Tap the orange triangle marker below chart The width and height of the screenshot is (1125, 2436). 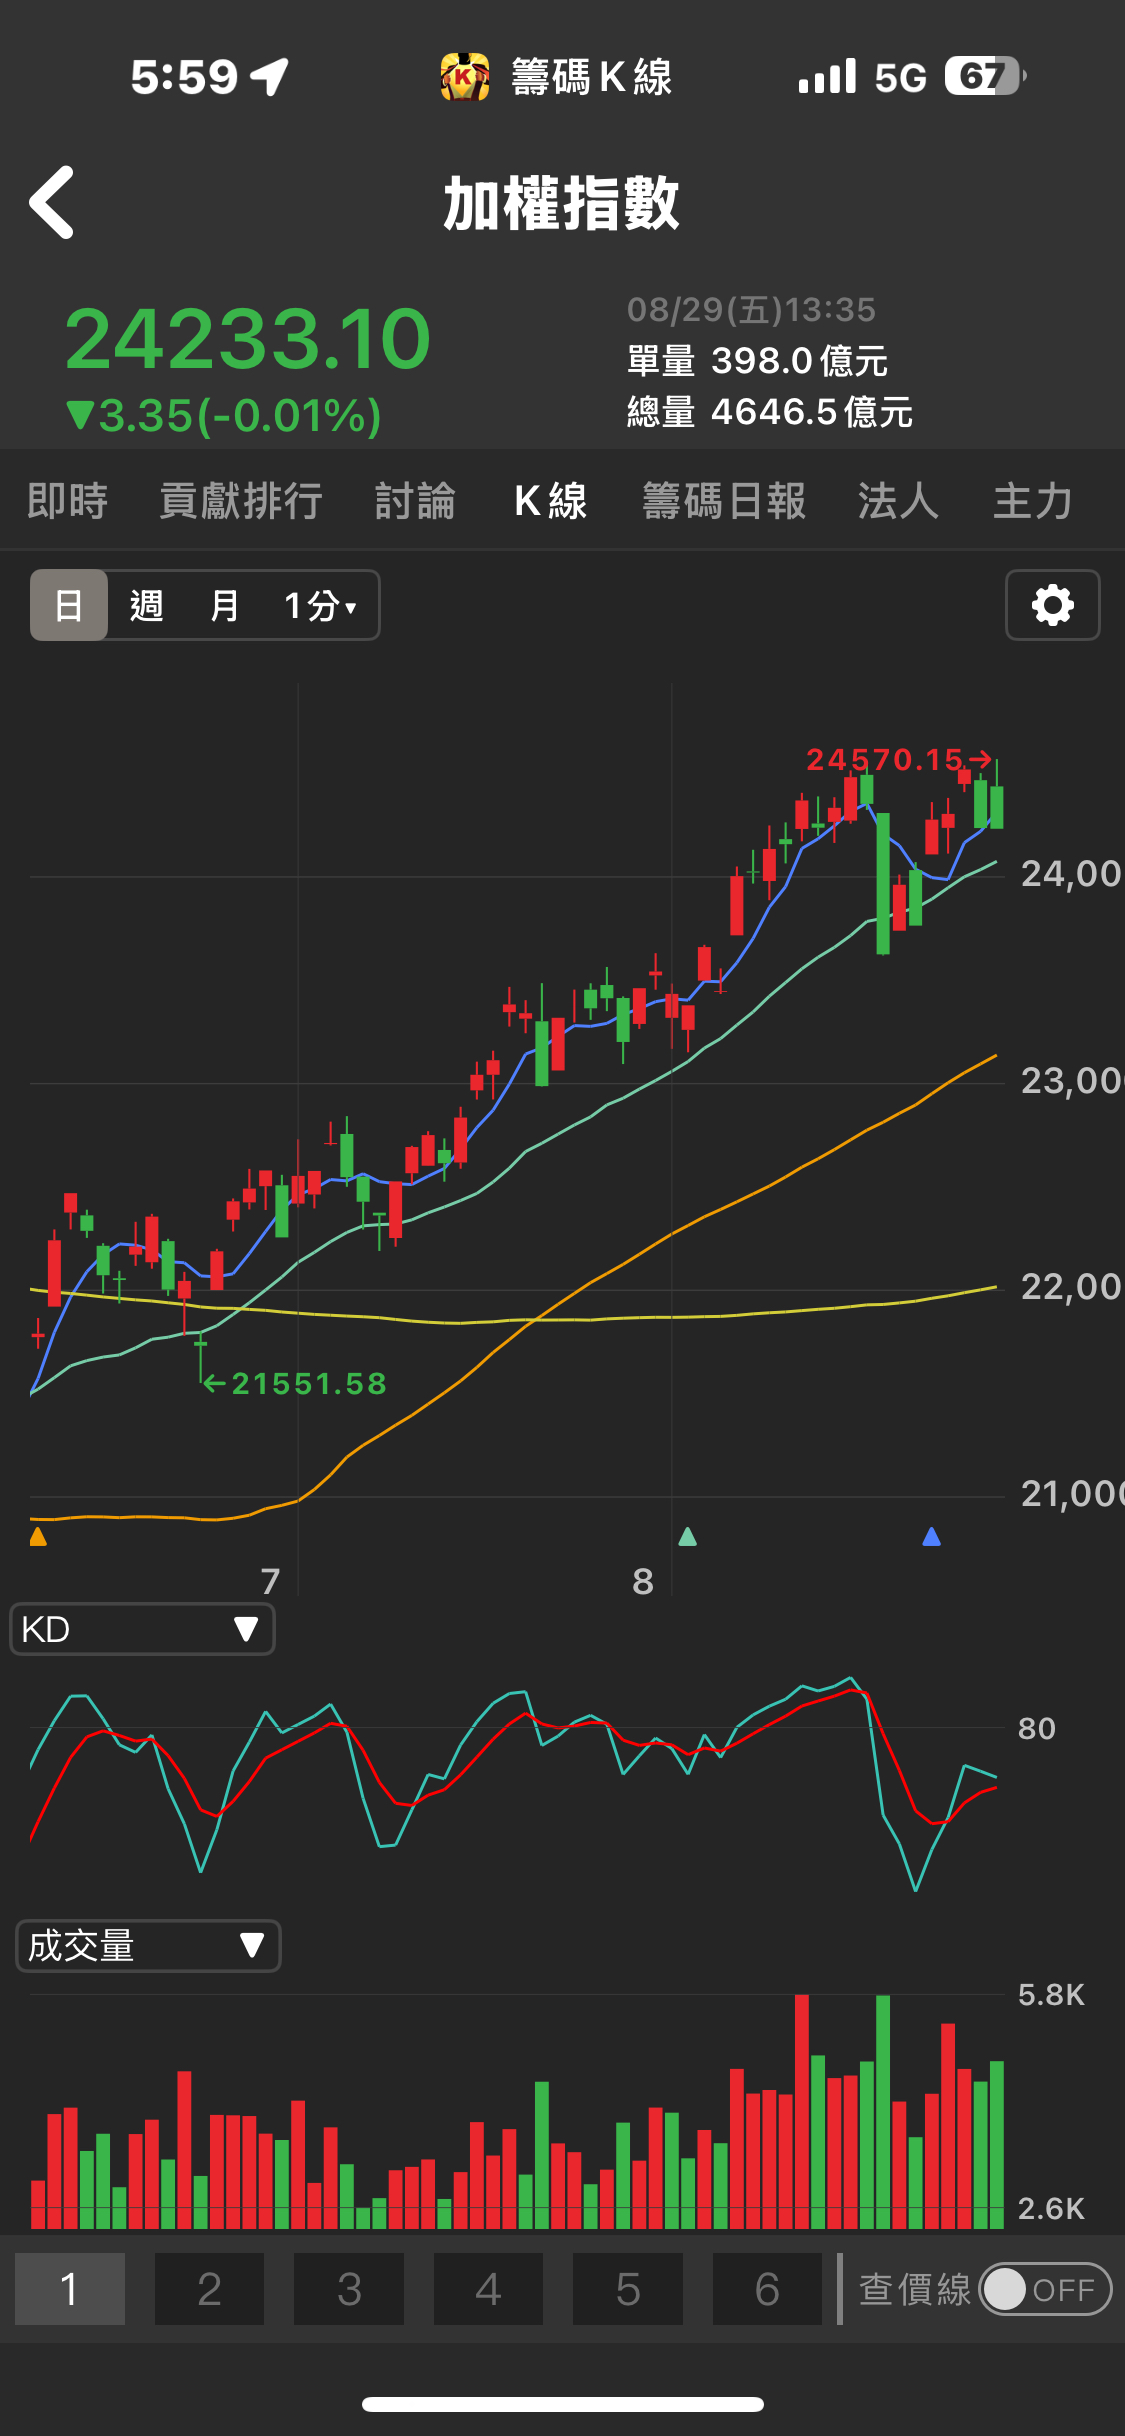point(38,1536)
